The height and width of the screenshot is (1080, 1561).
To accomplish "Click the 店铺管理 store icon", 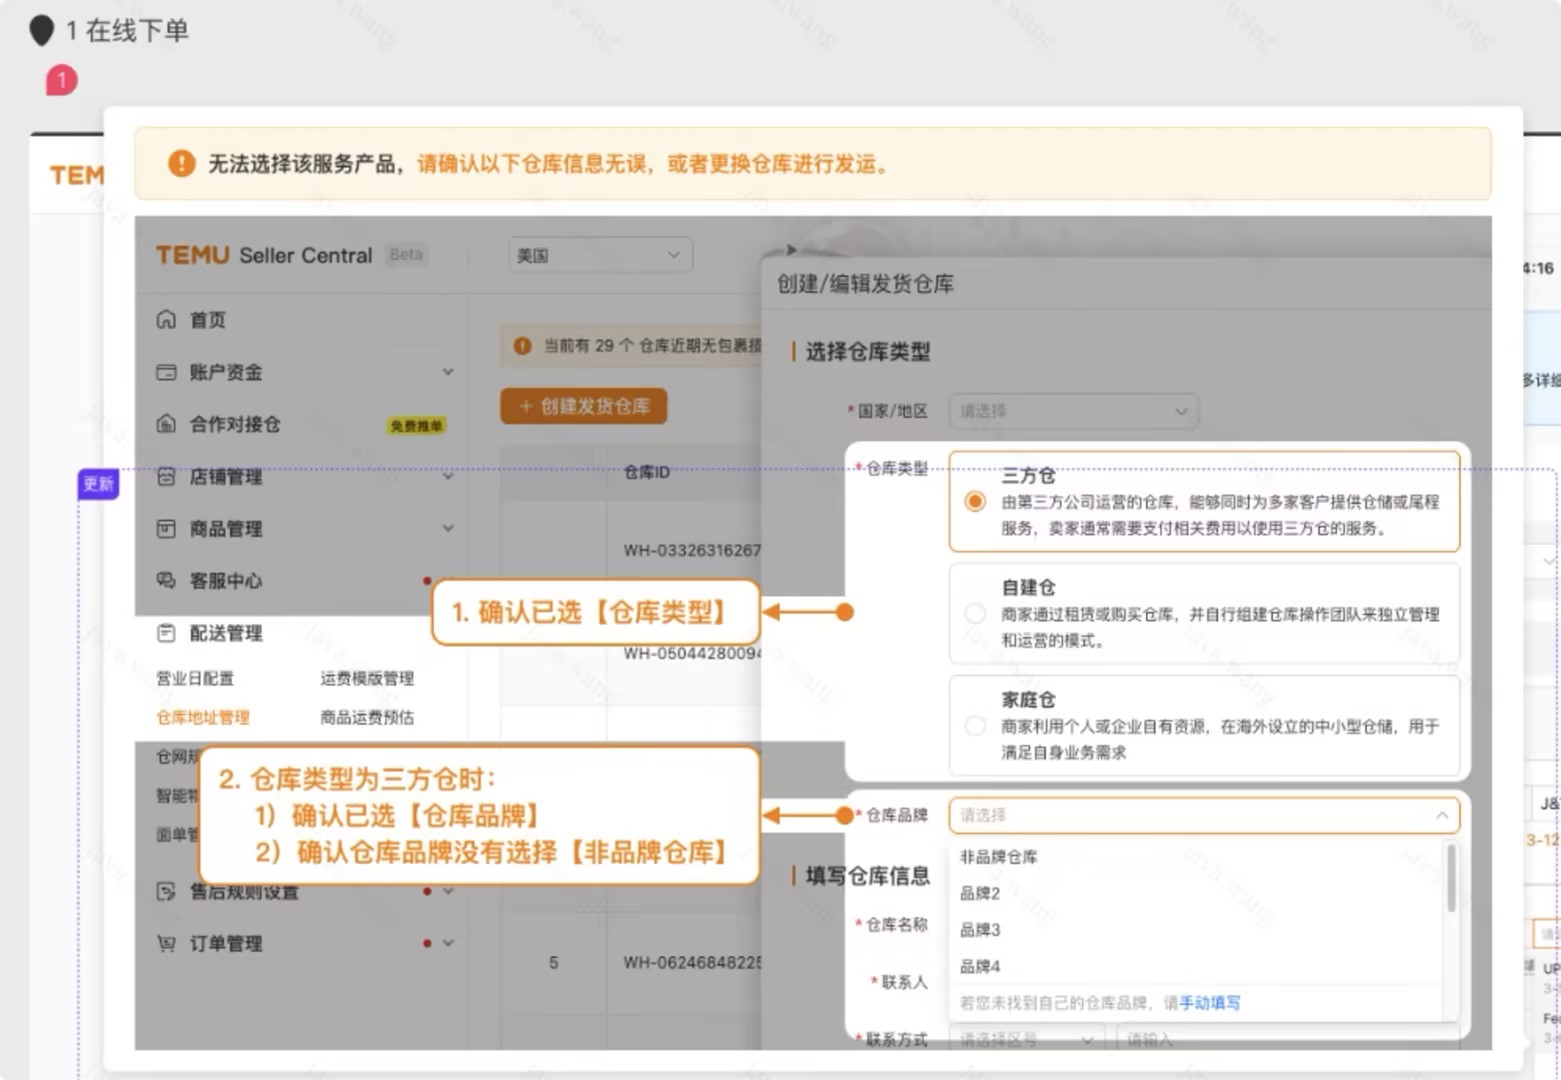I will pyautogui.click(x=166, y=477).
